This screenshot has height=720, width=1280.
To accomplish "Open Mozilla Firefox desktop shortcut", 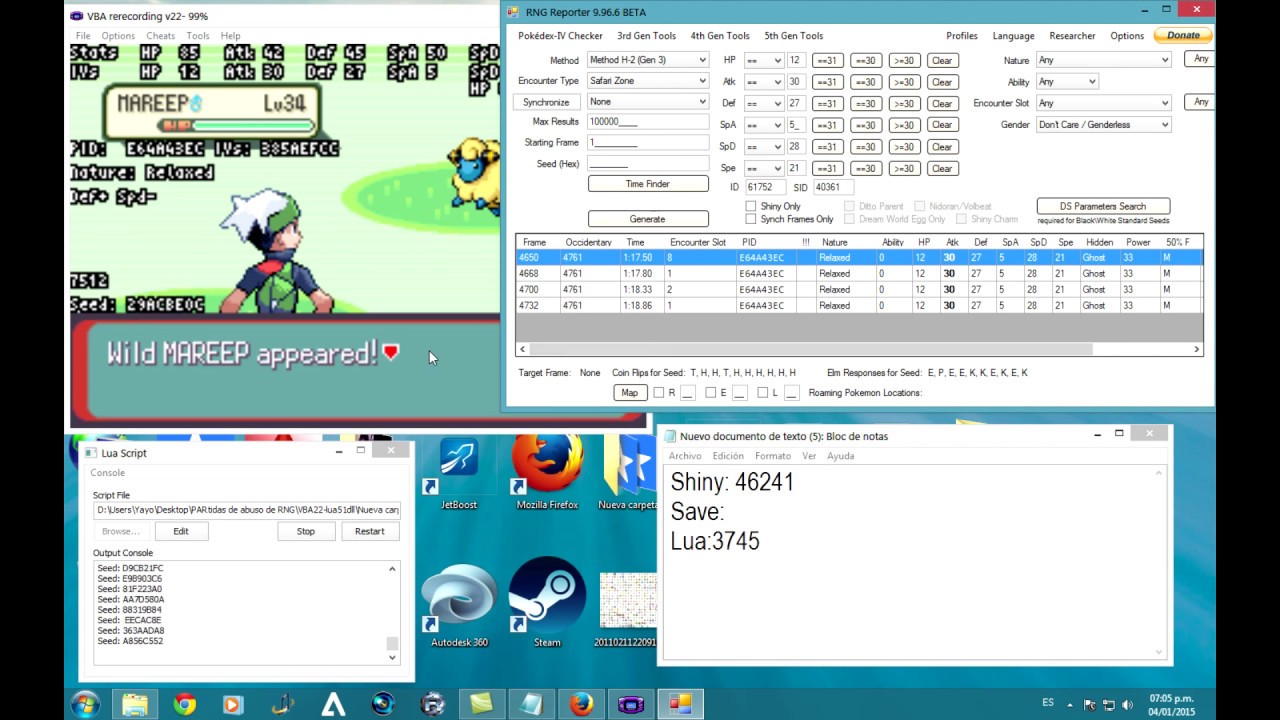I will click(547, 474).
